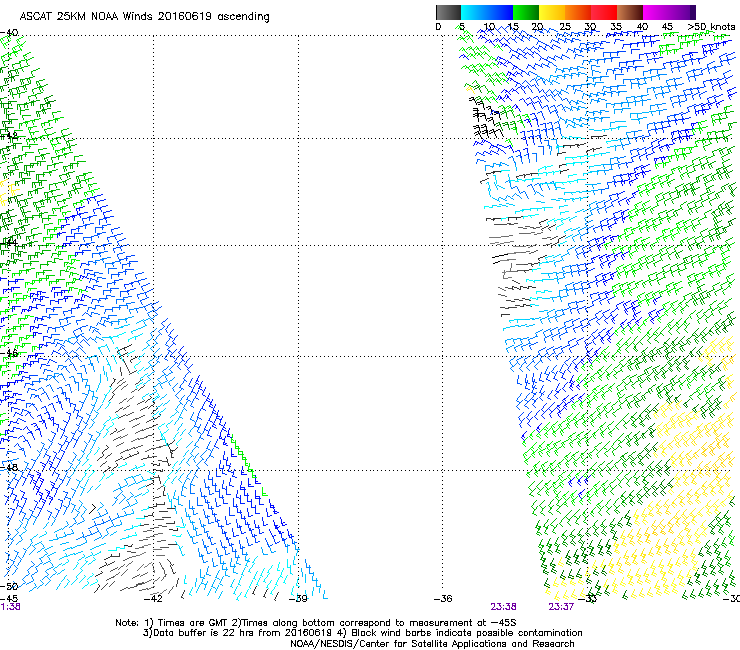
Task: Select the orange 25-30 knots color bar segment
Action: pos(578,12)
